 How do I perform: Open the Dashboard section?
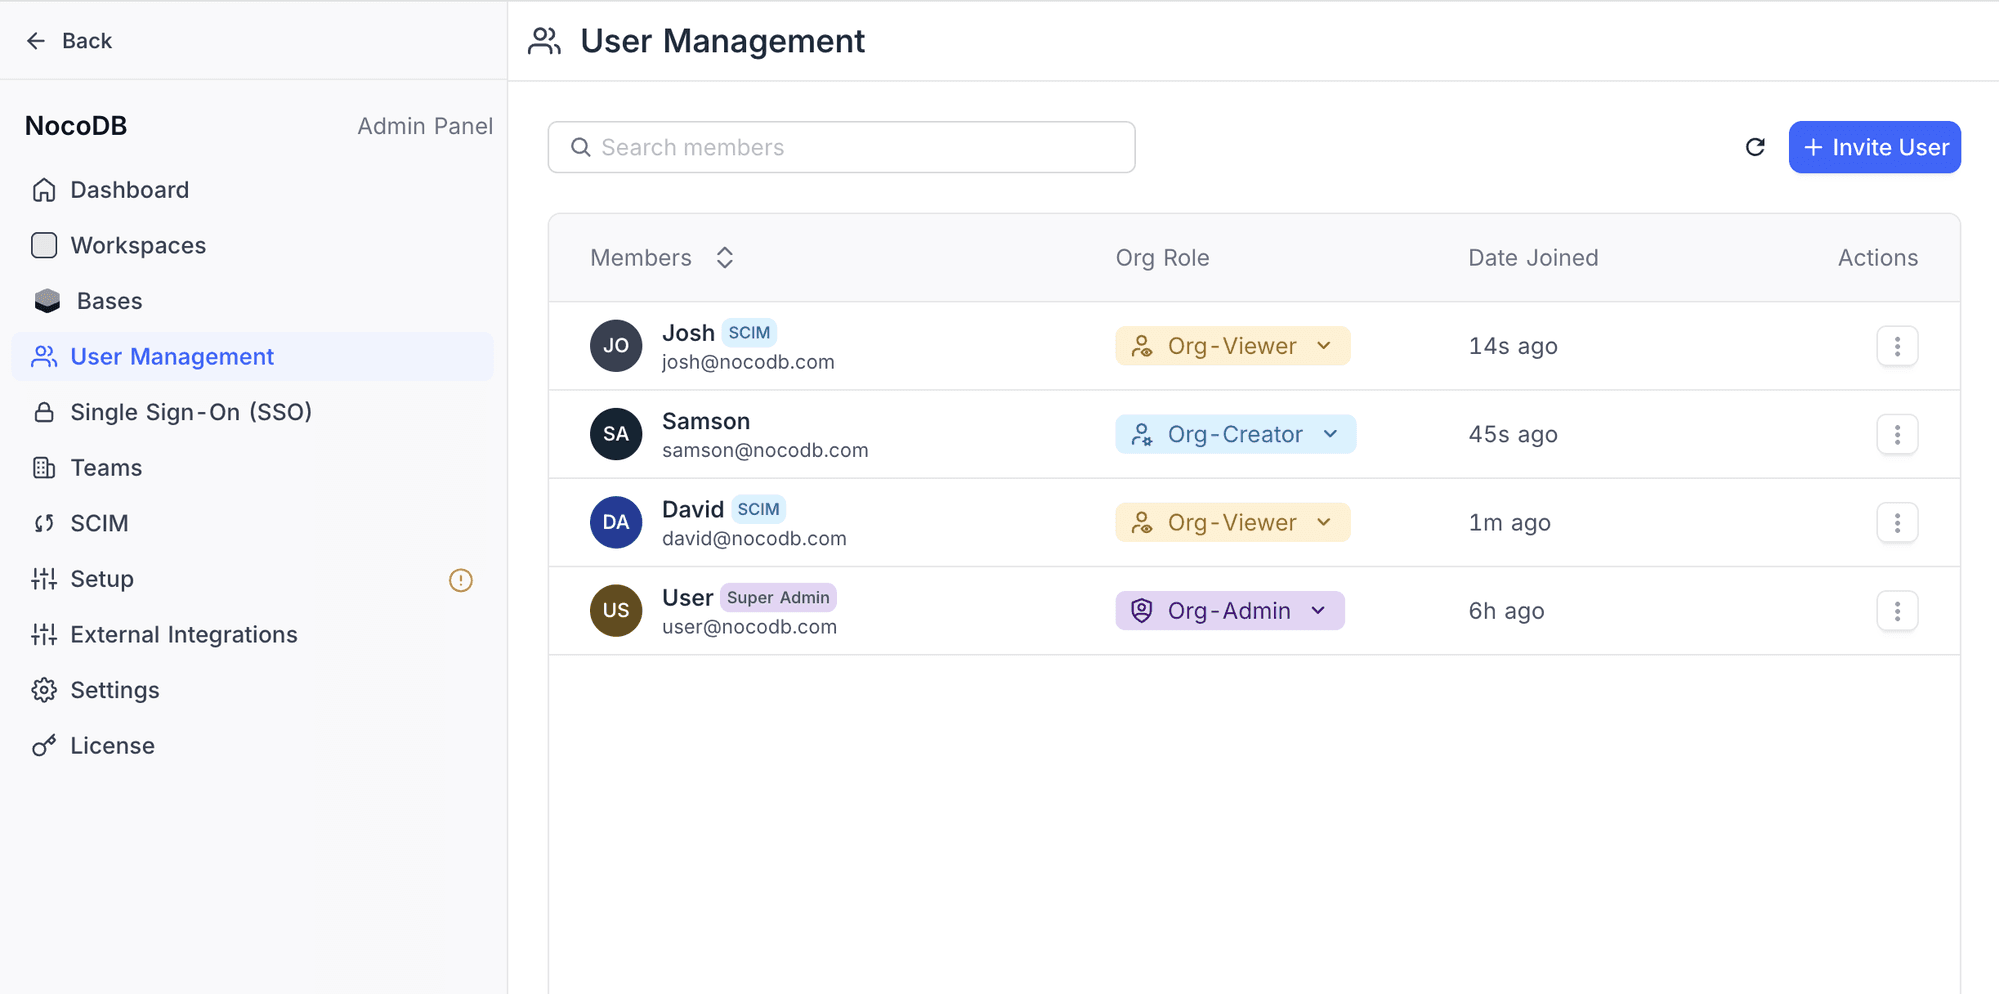click(129, 189)
